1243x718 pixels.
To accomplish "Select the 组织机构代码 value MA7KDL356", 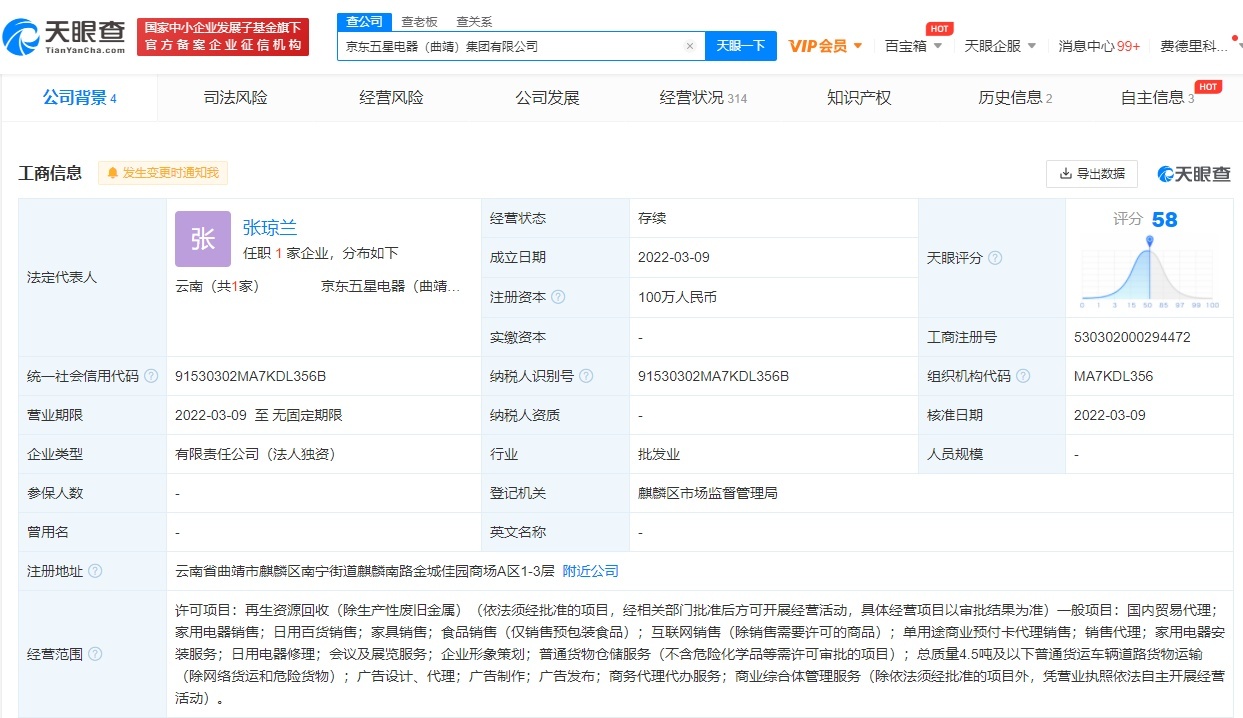I will [x=1113, y=376].
